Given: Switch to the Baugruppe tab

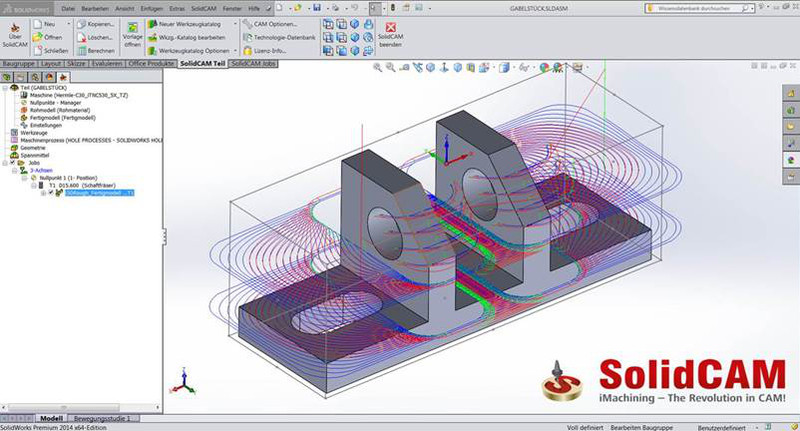Looking at the screenshot, I should [19, 64].
